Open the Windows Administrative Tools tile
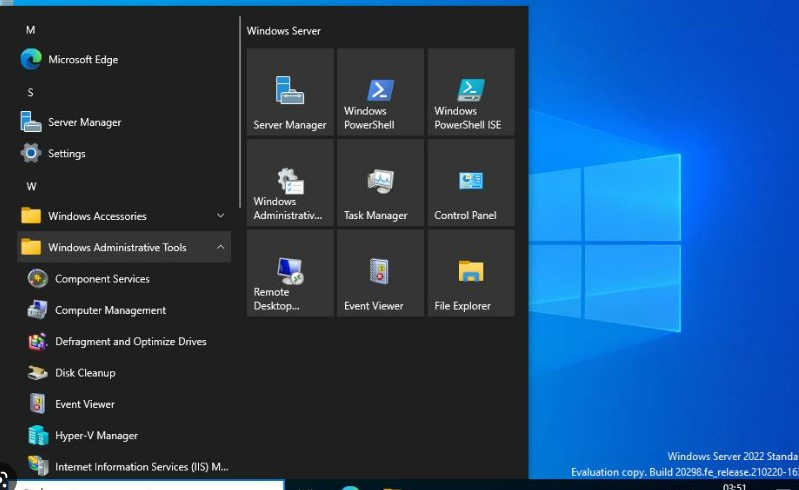 290,183
